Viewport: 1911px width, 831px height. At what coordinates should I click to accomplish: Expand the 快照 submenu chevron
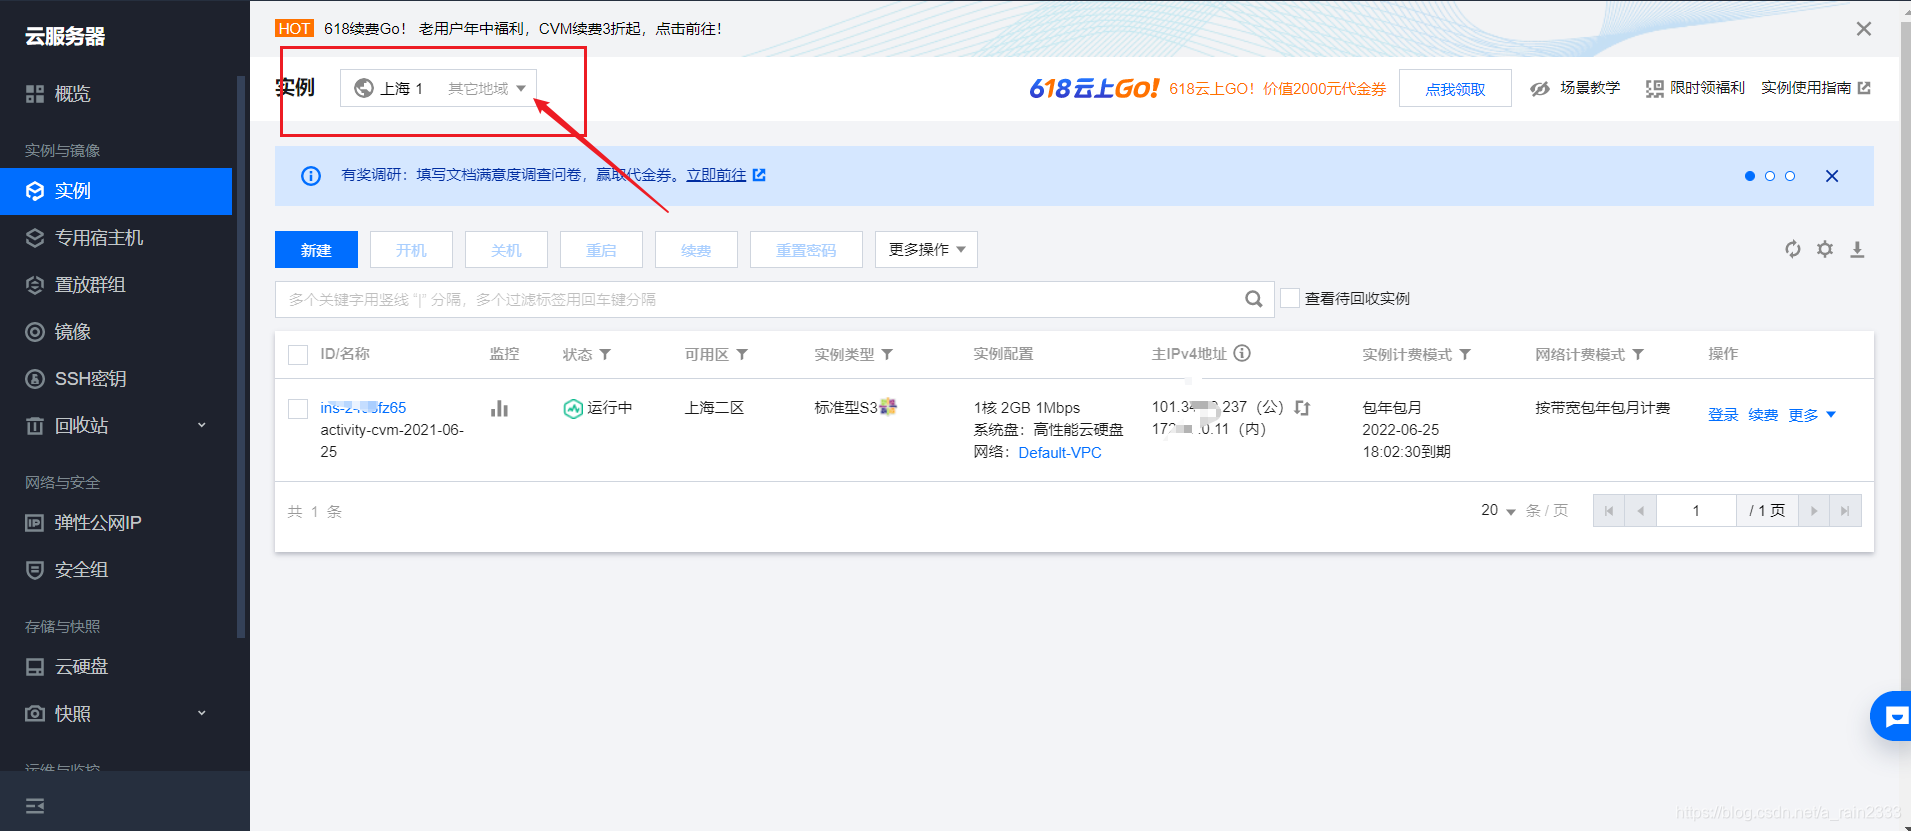point(202,713)
